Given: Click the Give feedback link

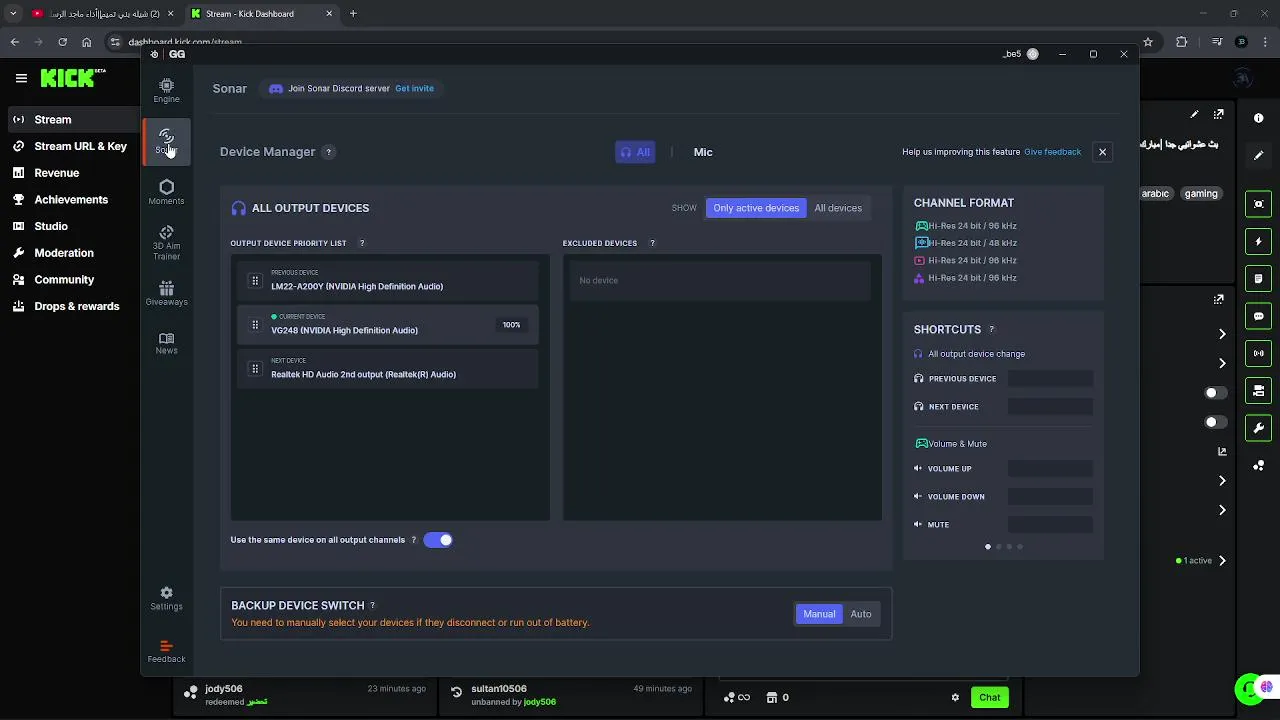Looking at the screenshot, I should (1052, 152).
